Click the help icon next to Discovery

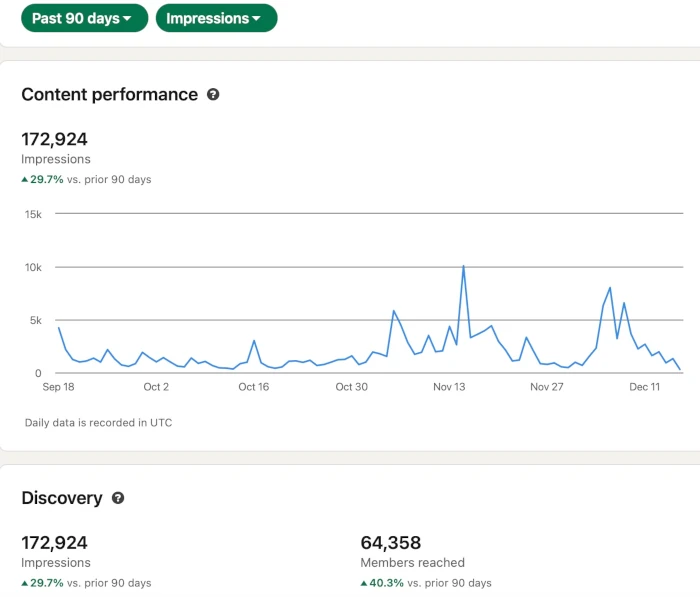117,498
